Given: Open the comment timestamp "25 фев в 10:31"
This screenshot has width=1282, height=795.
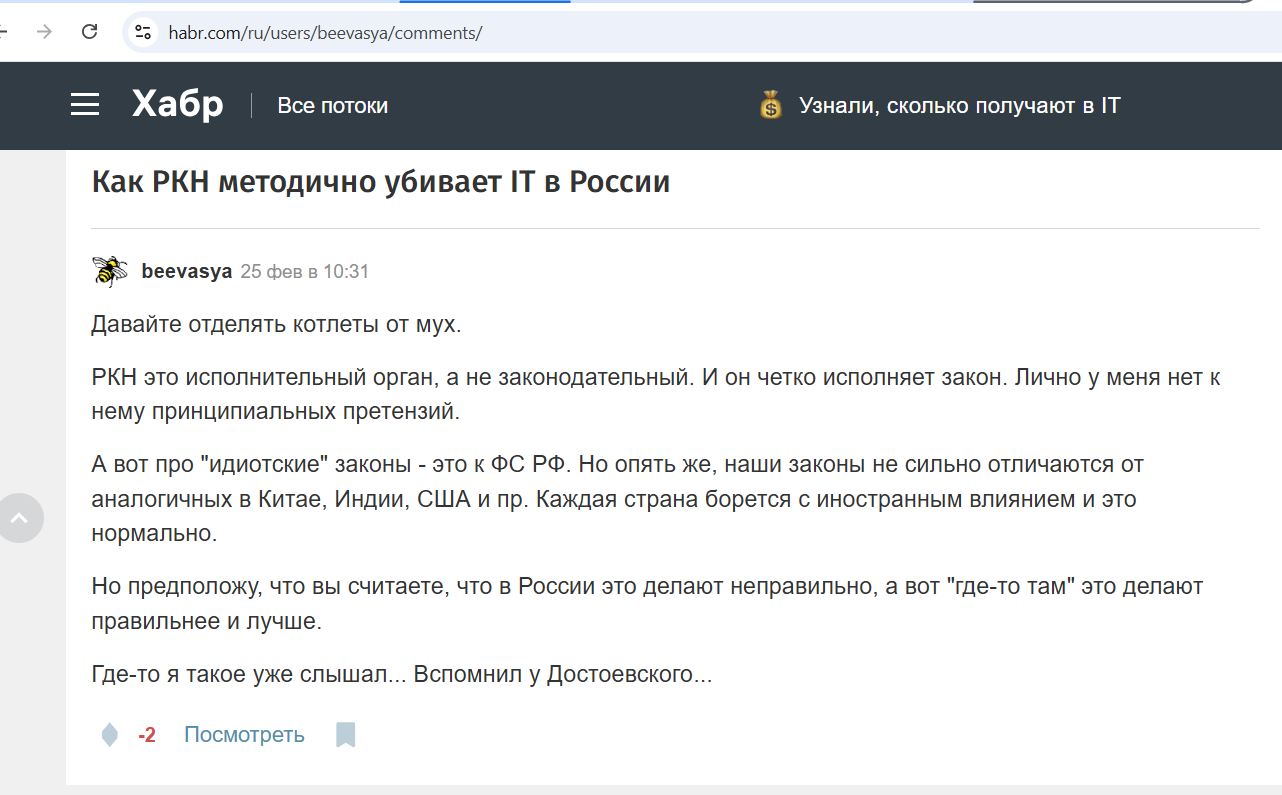Looking at the screenshot, I should (x=304, y=270).
